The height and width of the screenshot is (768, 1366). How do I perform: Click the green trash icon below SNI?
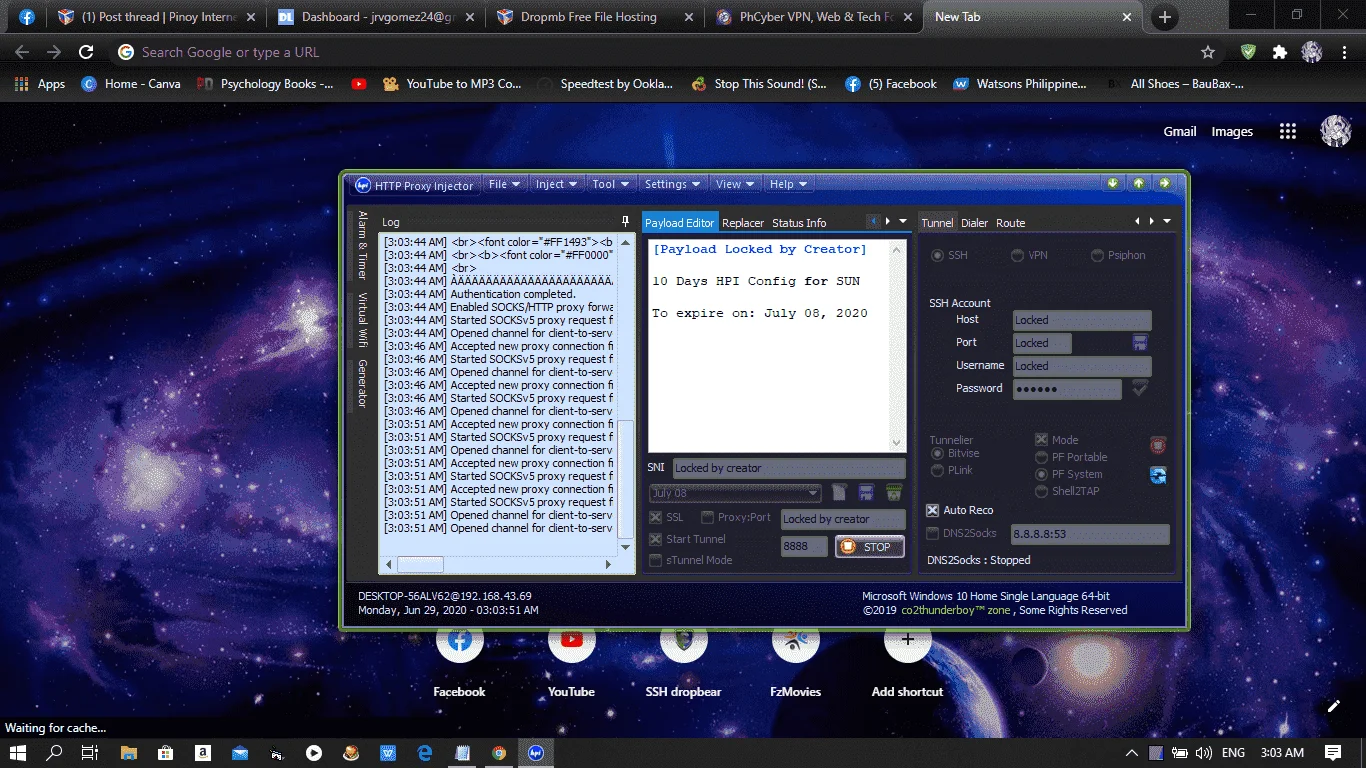click(894, 492)
